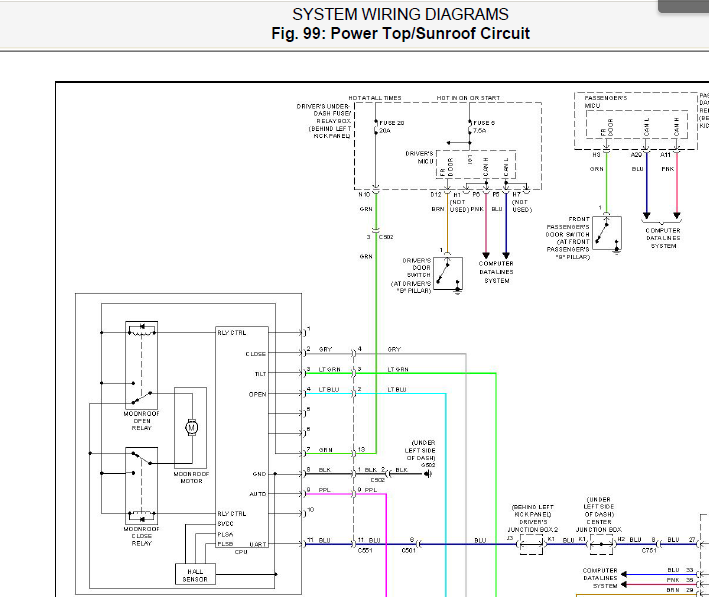Click the HOT IN ON OR START label
The image size is (709, 597).
coord(468,98)
